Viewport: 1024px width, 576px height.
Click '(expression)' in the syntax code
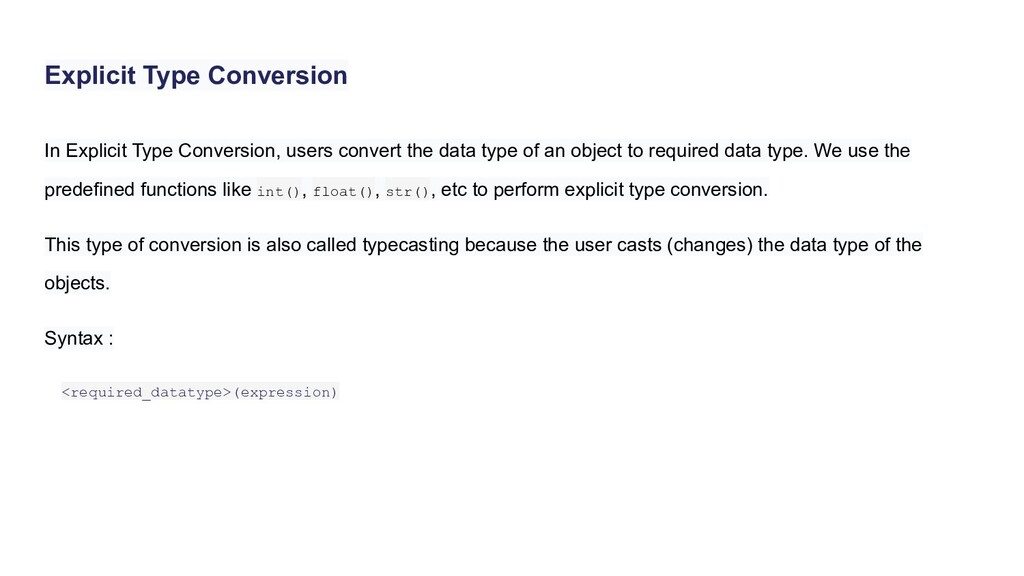pos(285,392)
